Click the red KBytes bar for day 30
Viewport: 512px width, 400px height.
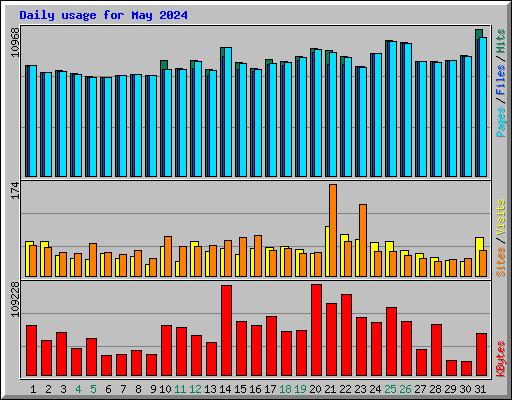pos(466,368)
